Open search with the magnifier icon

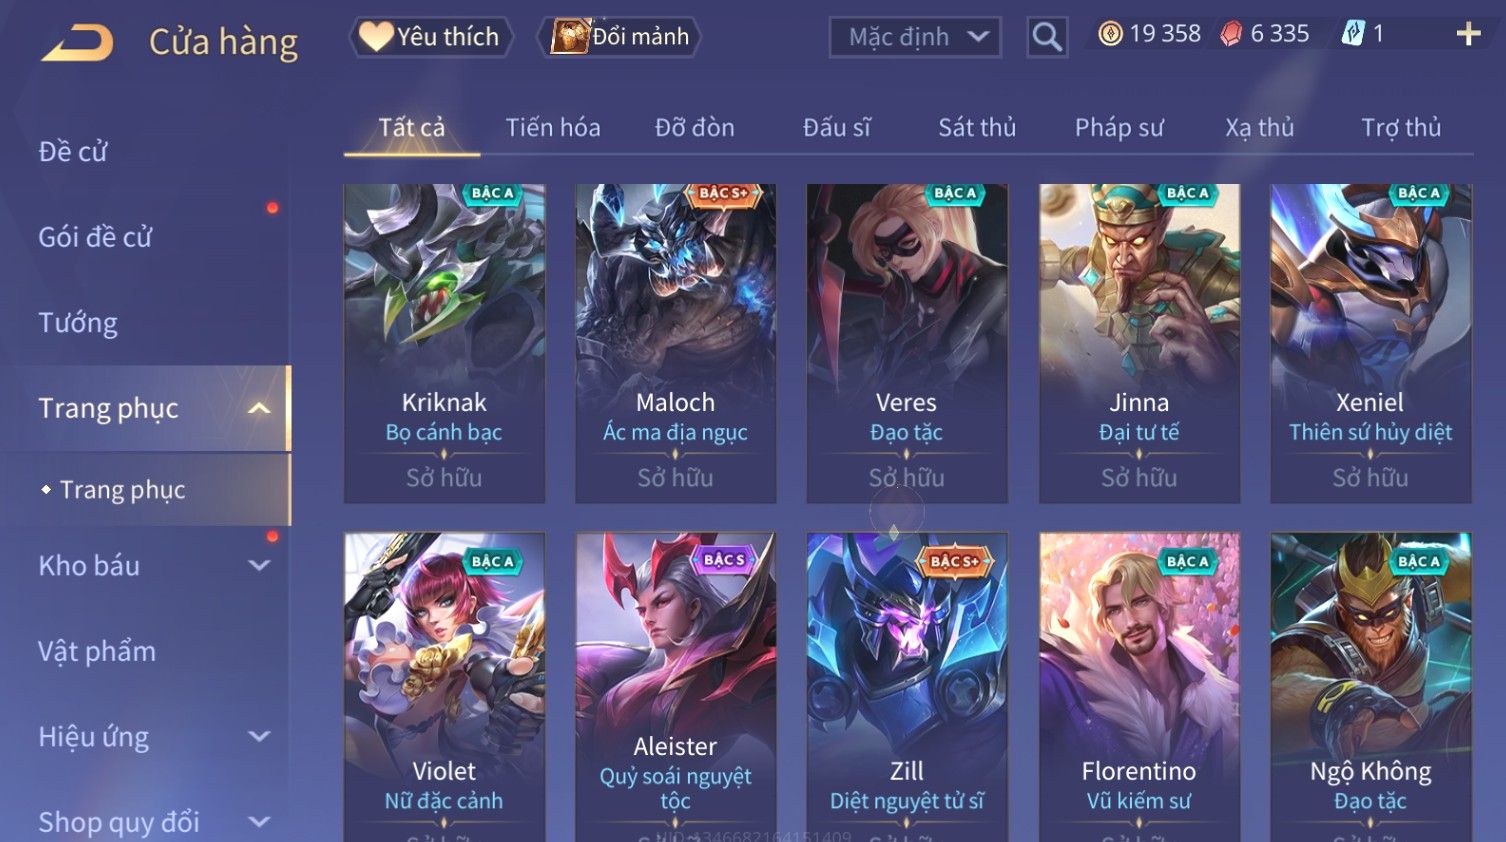pyautogui.click(x=1047, y=38)
